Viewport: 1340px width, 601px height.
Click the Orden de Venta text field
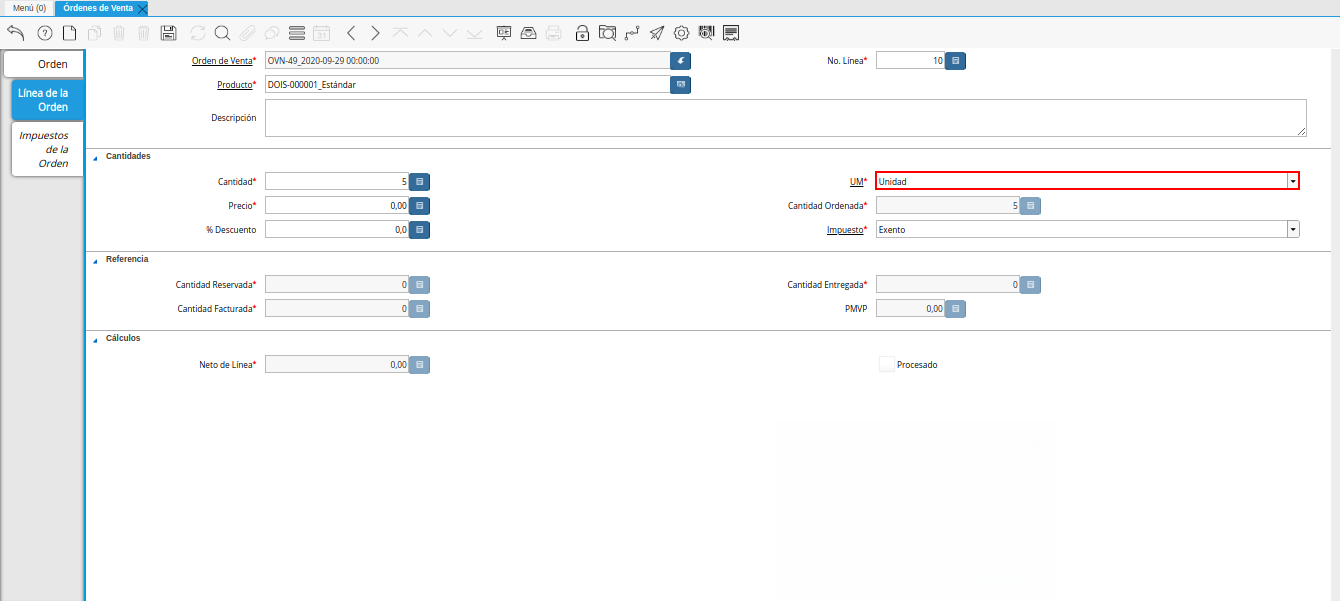click(x=467, y=61)
